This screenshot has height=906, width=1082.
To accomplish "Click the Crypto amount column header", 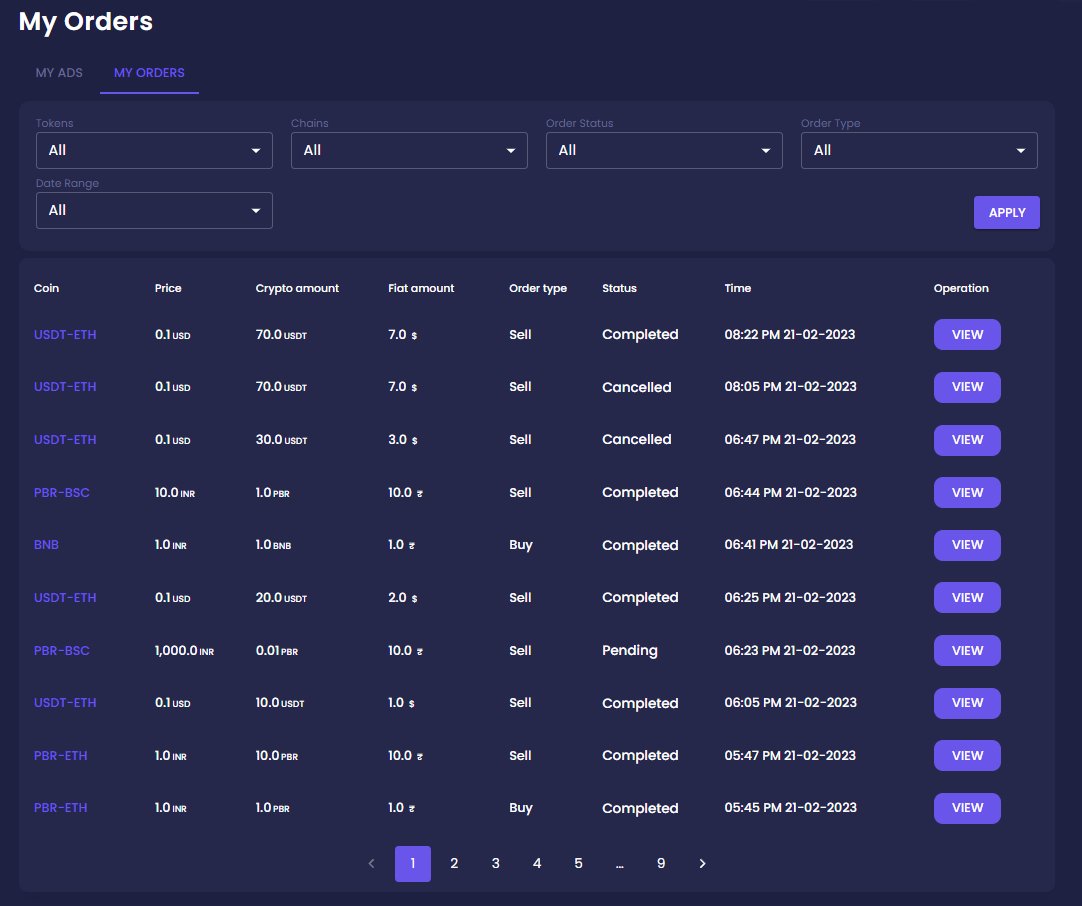I will 297,288.
